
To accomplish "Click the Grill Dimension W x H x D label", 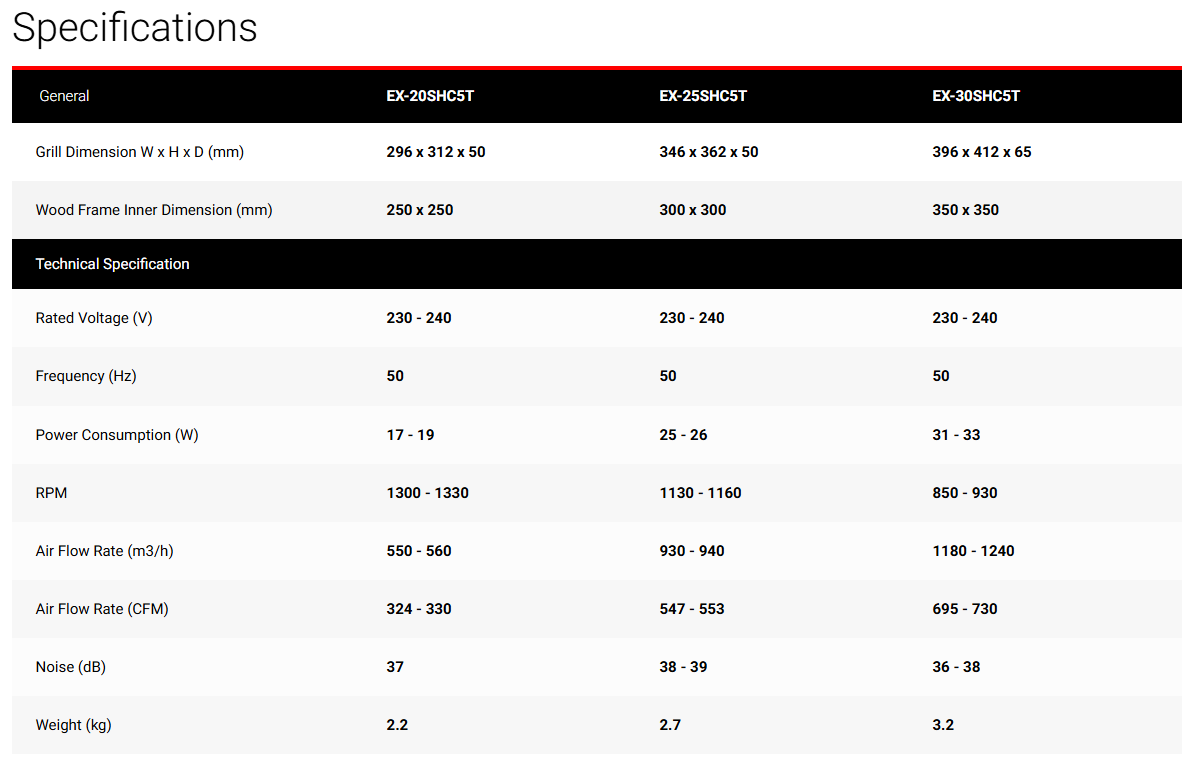I will (140, 152).
